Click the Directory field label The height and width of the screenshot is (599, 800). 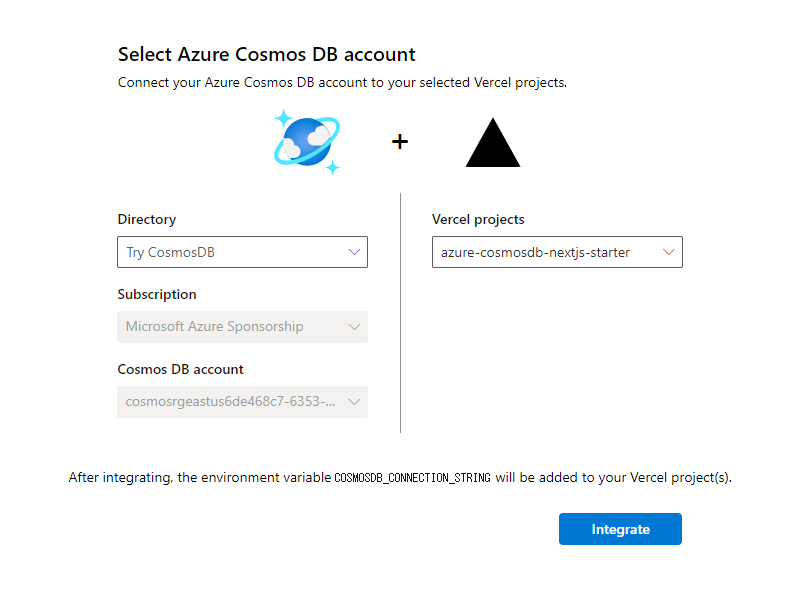(147, 219)
